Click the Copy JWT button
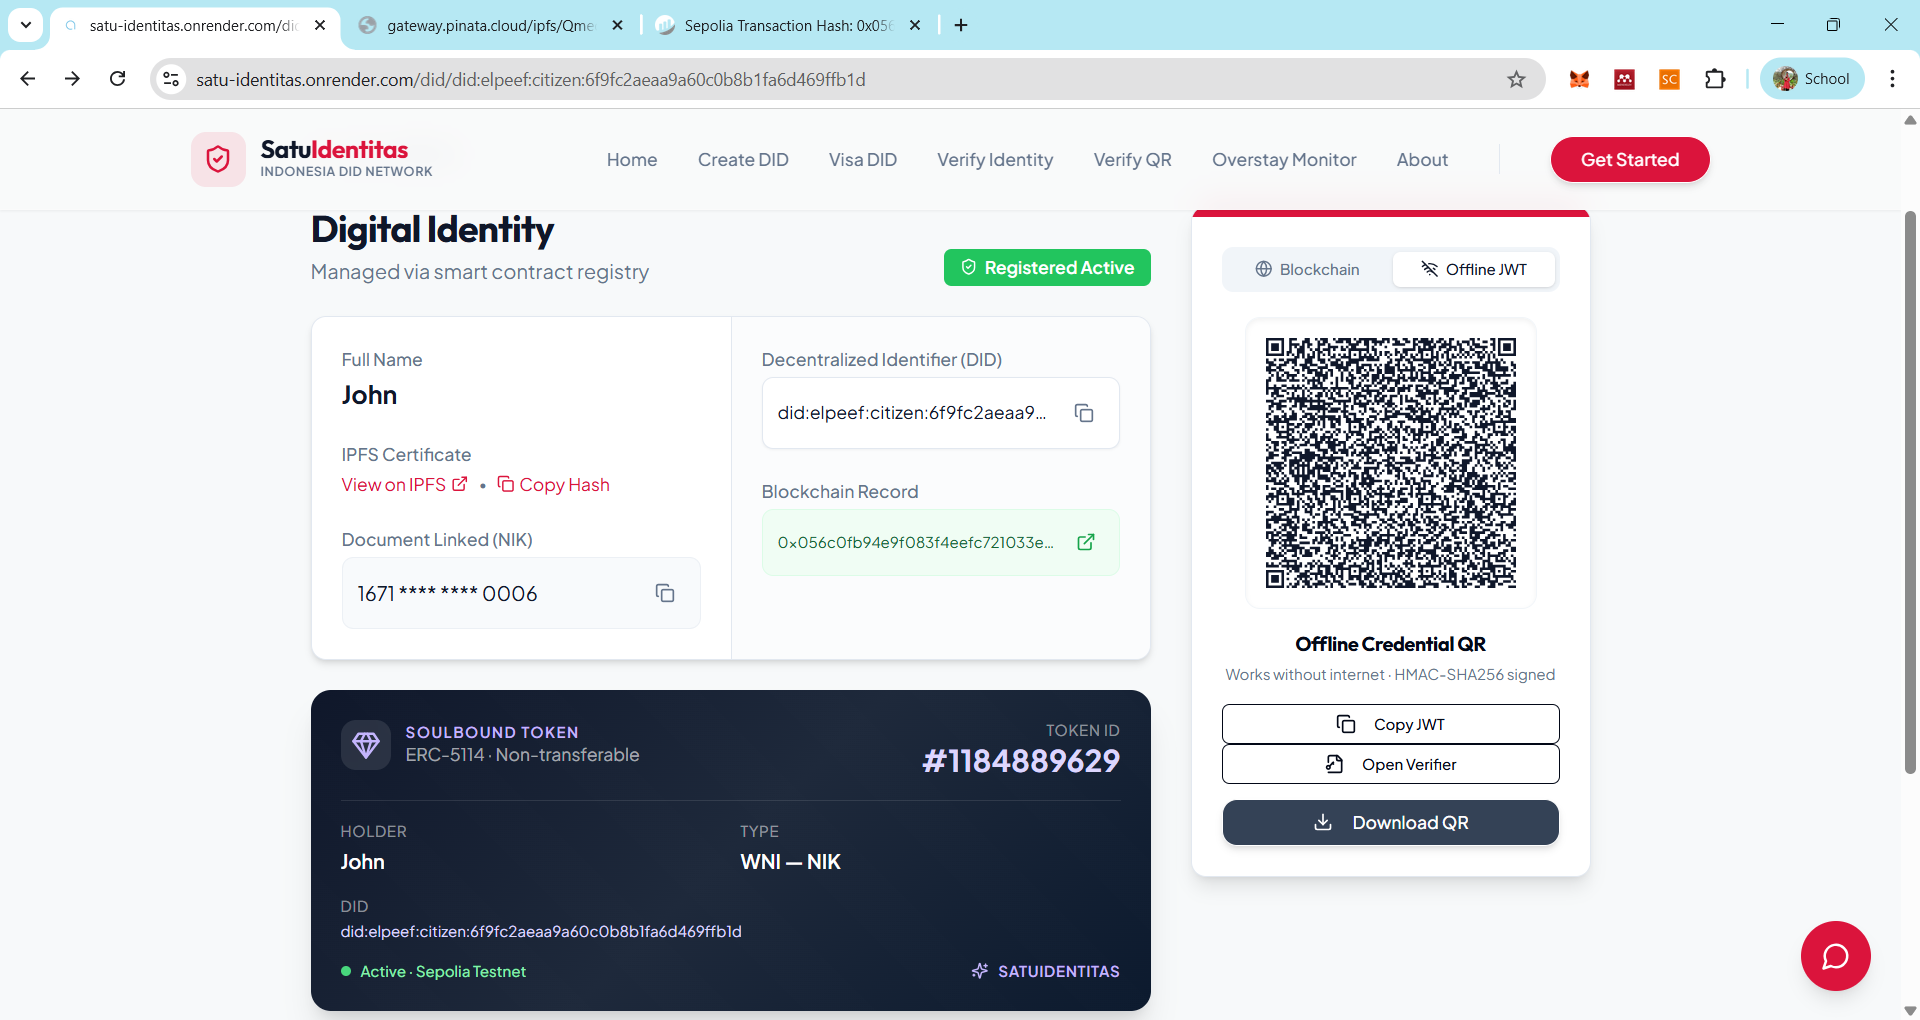The height and width of the screenshot is (1020, 1920). click(x=1390, y=724)
